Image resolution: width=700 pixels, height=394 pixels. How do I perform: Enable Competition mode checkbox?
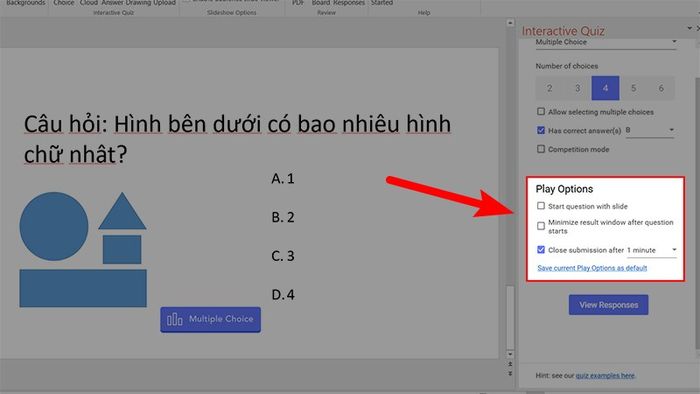pyautogui.click(x=541, y=149)
